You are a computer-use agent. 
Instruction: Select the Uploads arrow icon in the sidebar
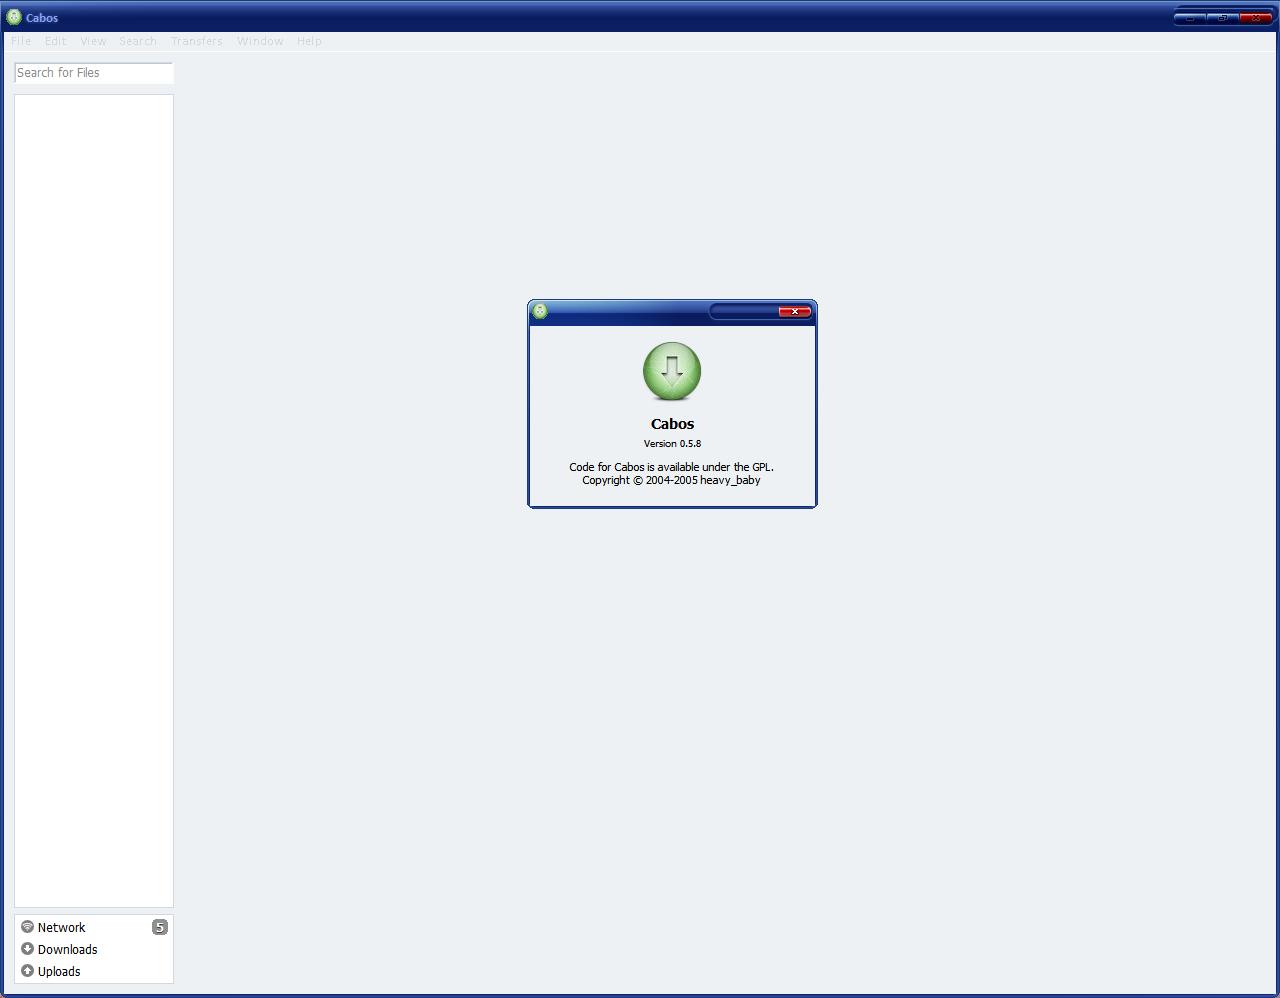point(27,971)
